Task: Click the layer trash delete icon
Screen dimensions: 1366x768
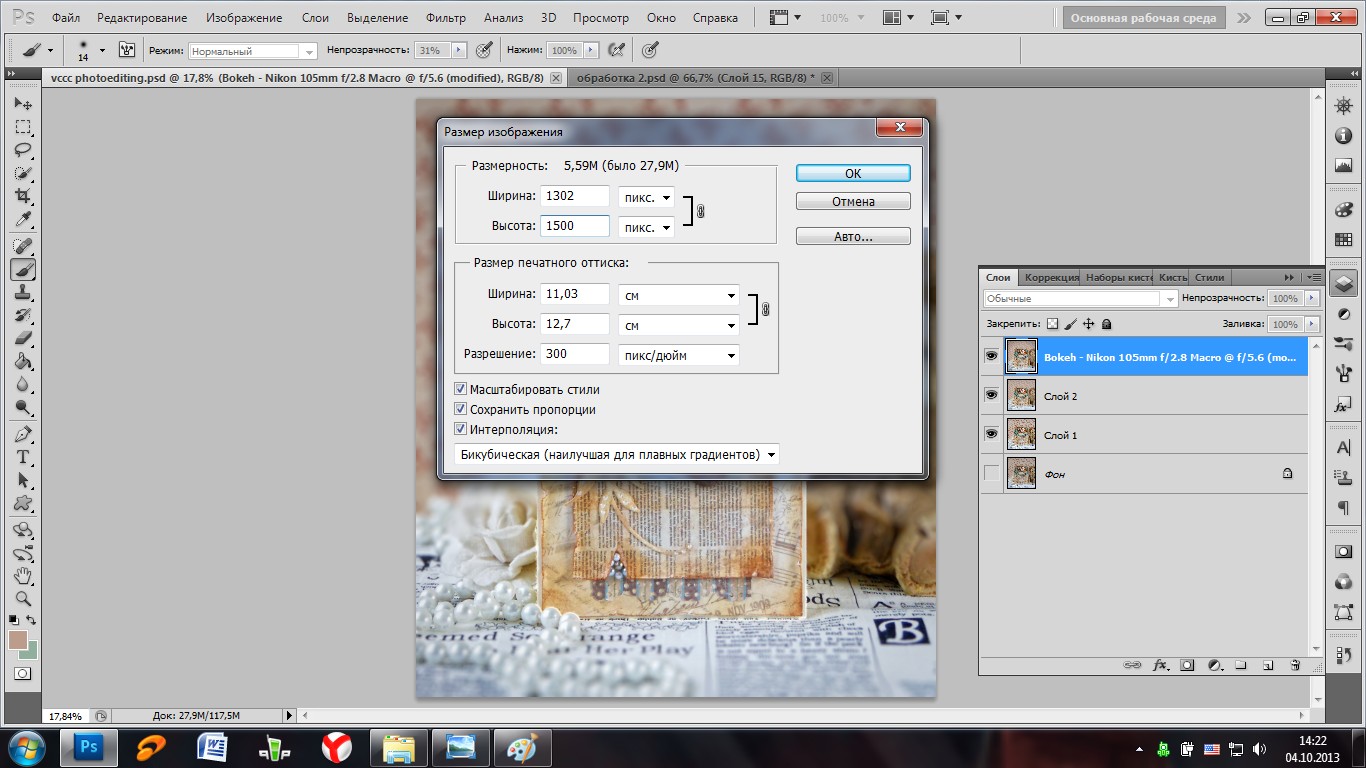Action: point(1295,664)
